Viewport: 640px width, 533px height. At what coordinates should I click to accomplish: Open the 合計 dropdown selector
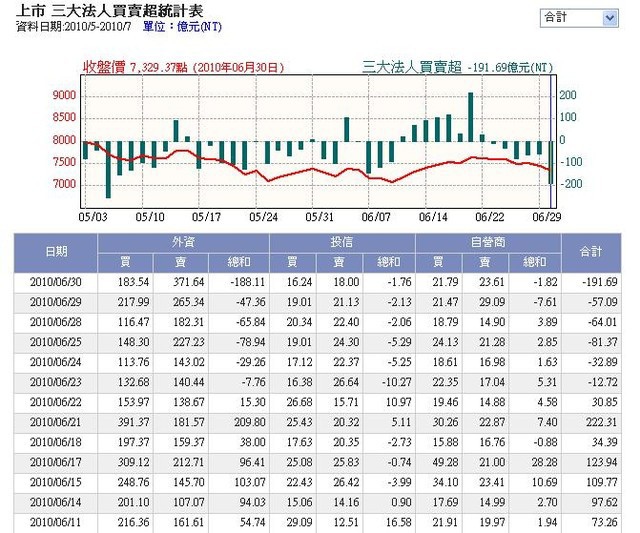point(579,18)
